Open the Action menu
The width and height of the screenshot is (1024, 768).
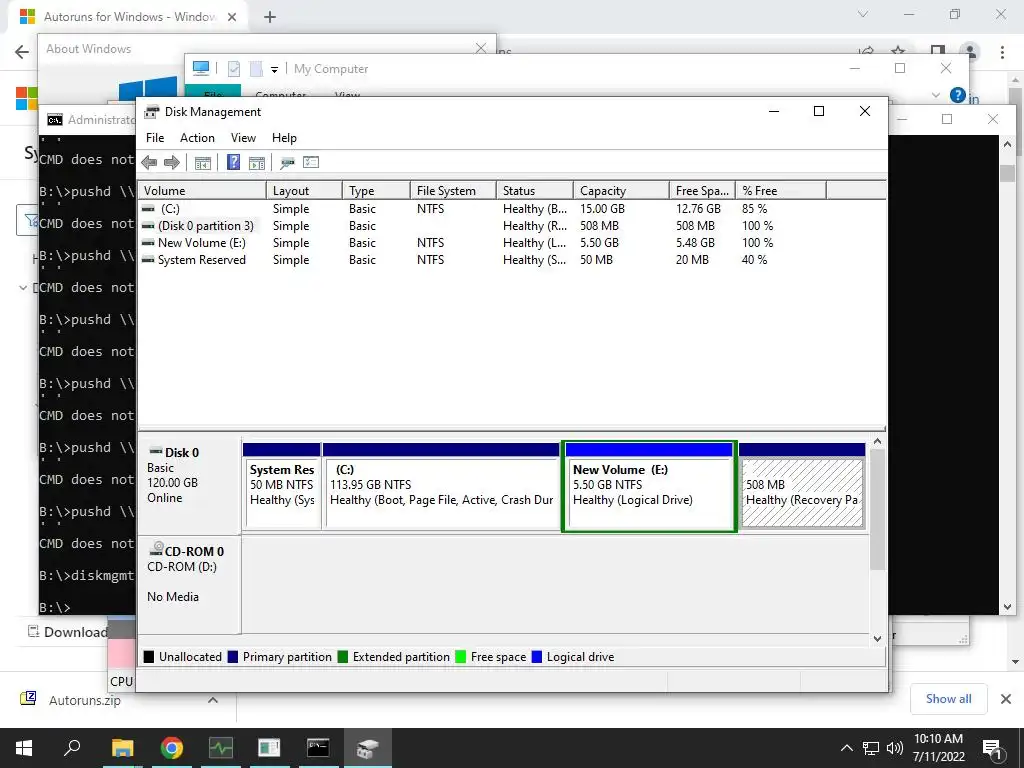(197, 138)
